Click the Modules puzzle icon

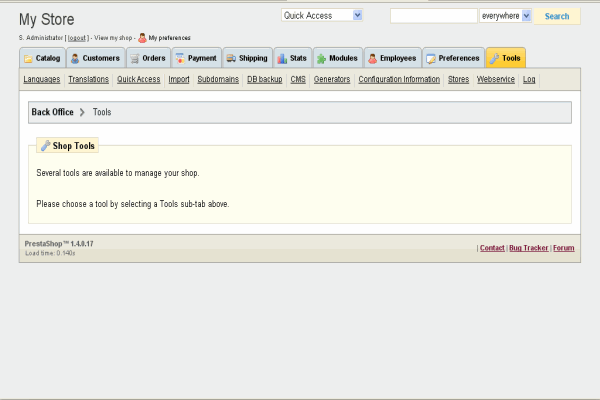[x=321, y=58]
